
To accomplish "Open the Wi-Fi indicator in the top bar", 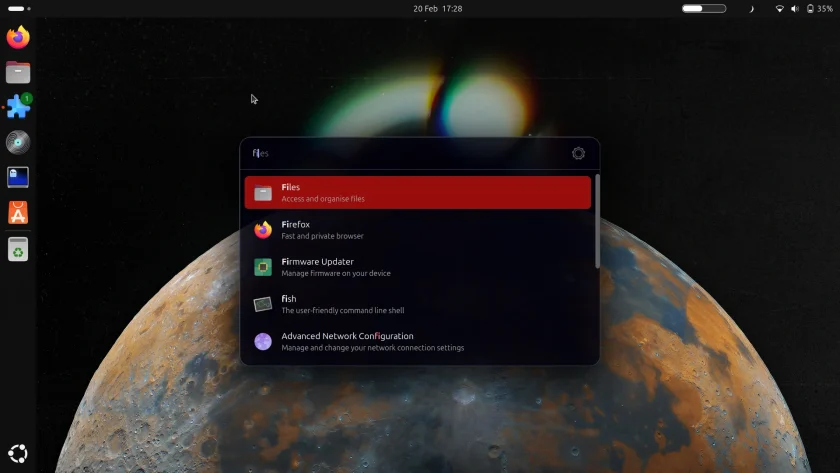I will (x=779, y=9).
